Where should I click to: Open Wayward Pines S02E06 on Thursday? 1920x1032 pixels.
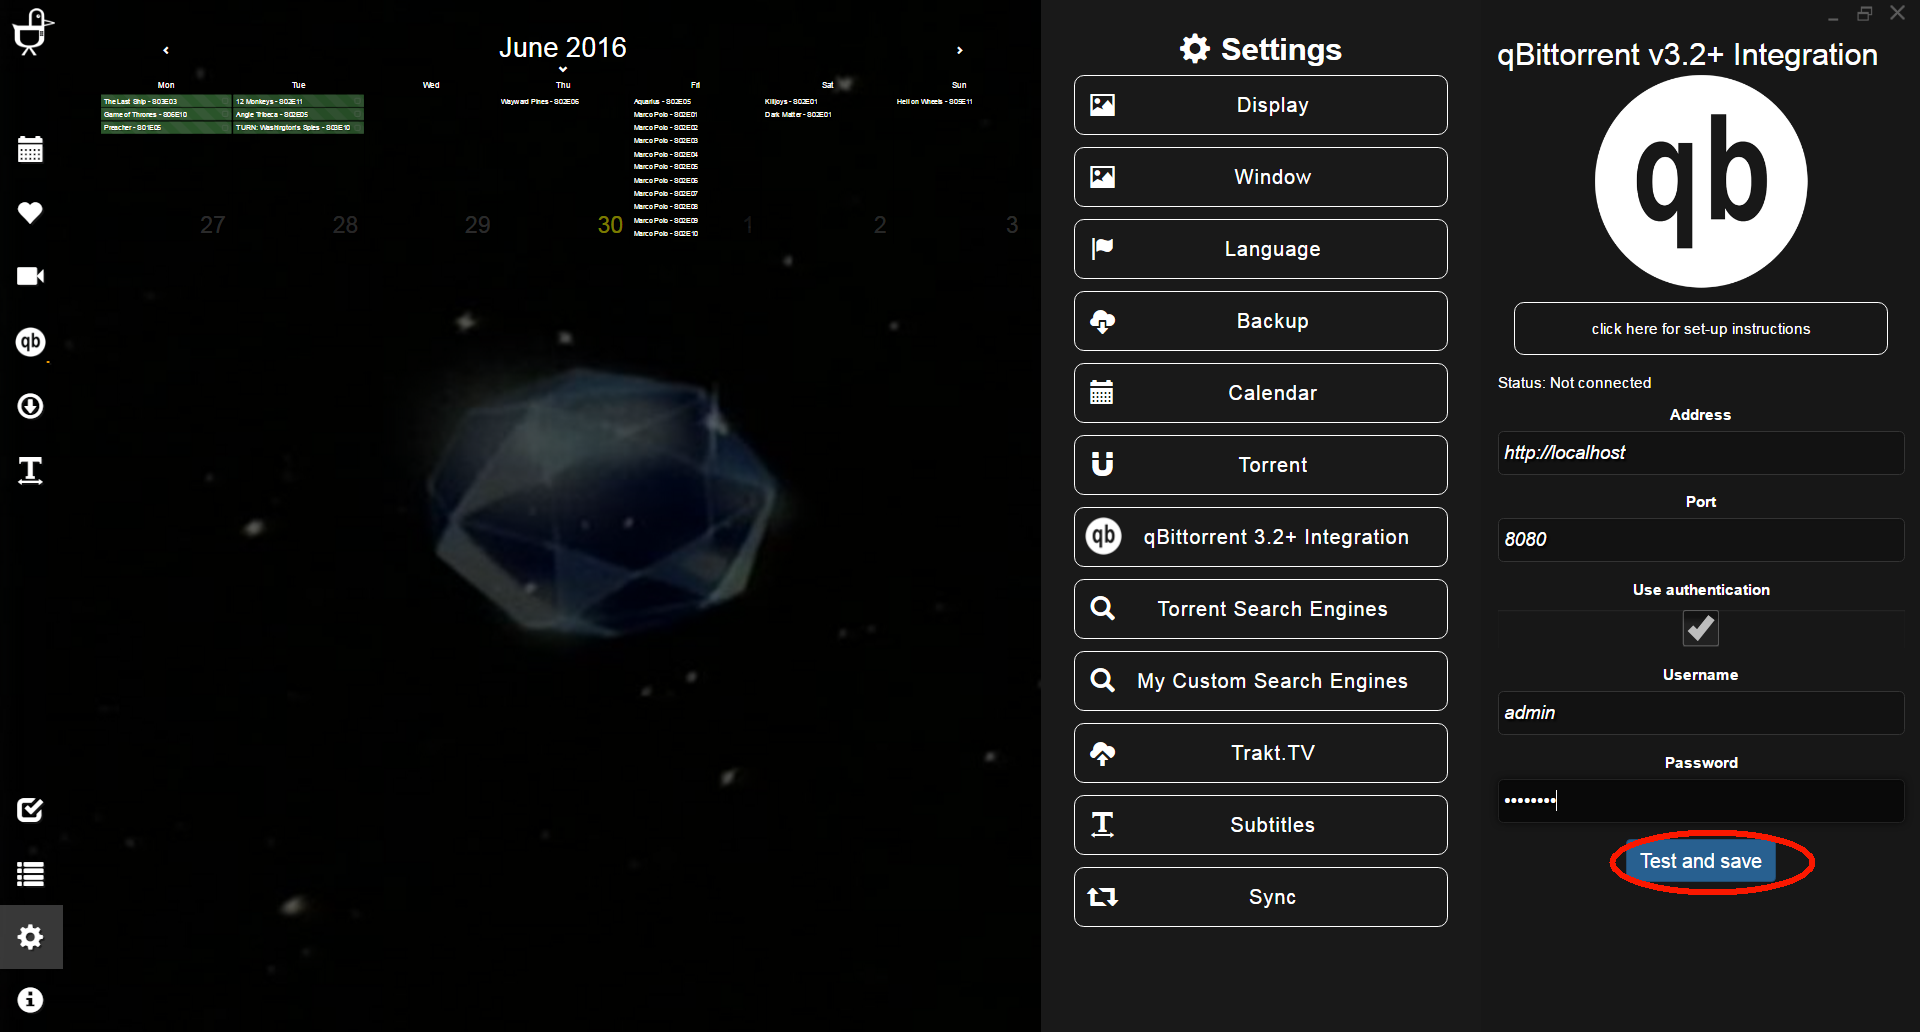(540, 101)
